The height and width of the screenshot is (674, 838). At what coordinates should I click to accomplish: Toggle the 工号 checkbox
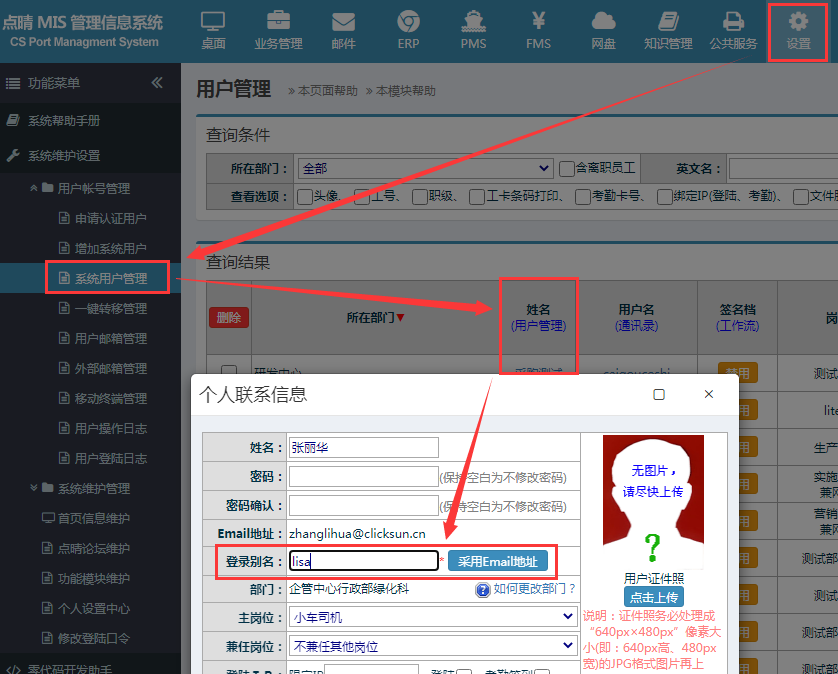[362, 197]
